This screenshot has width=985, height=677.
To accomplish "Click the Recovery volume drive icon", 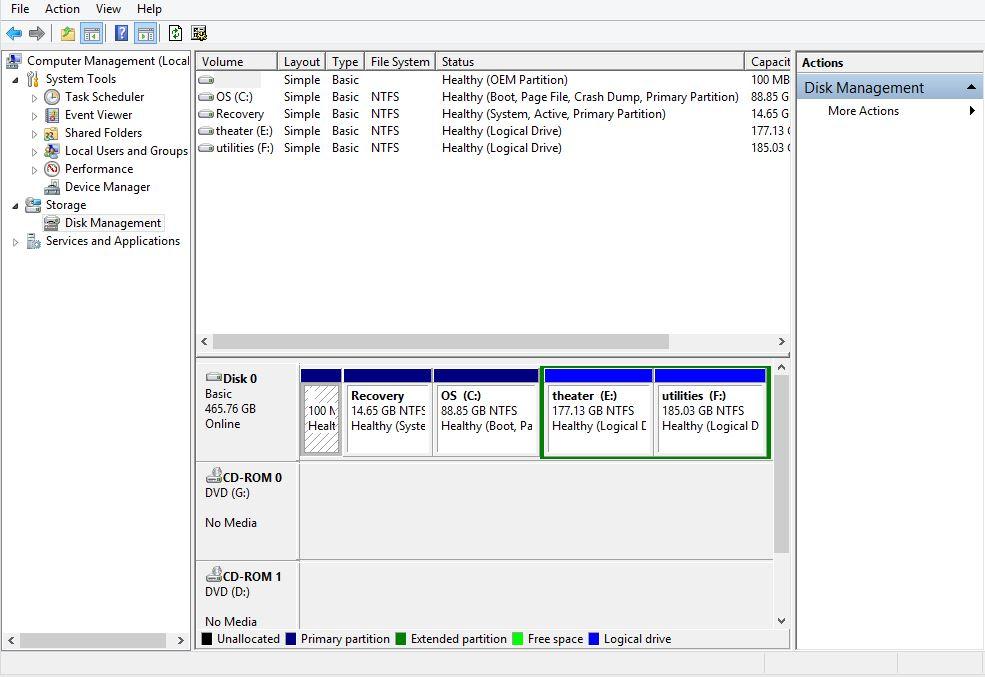I will (206, 114).
